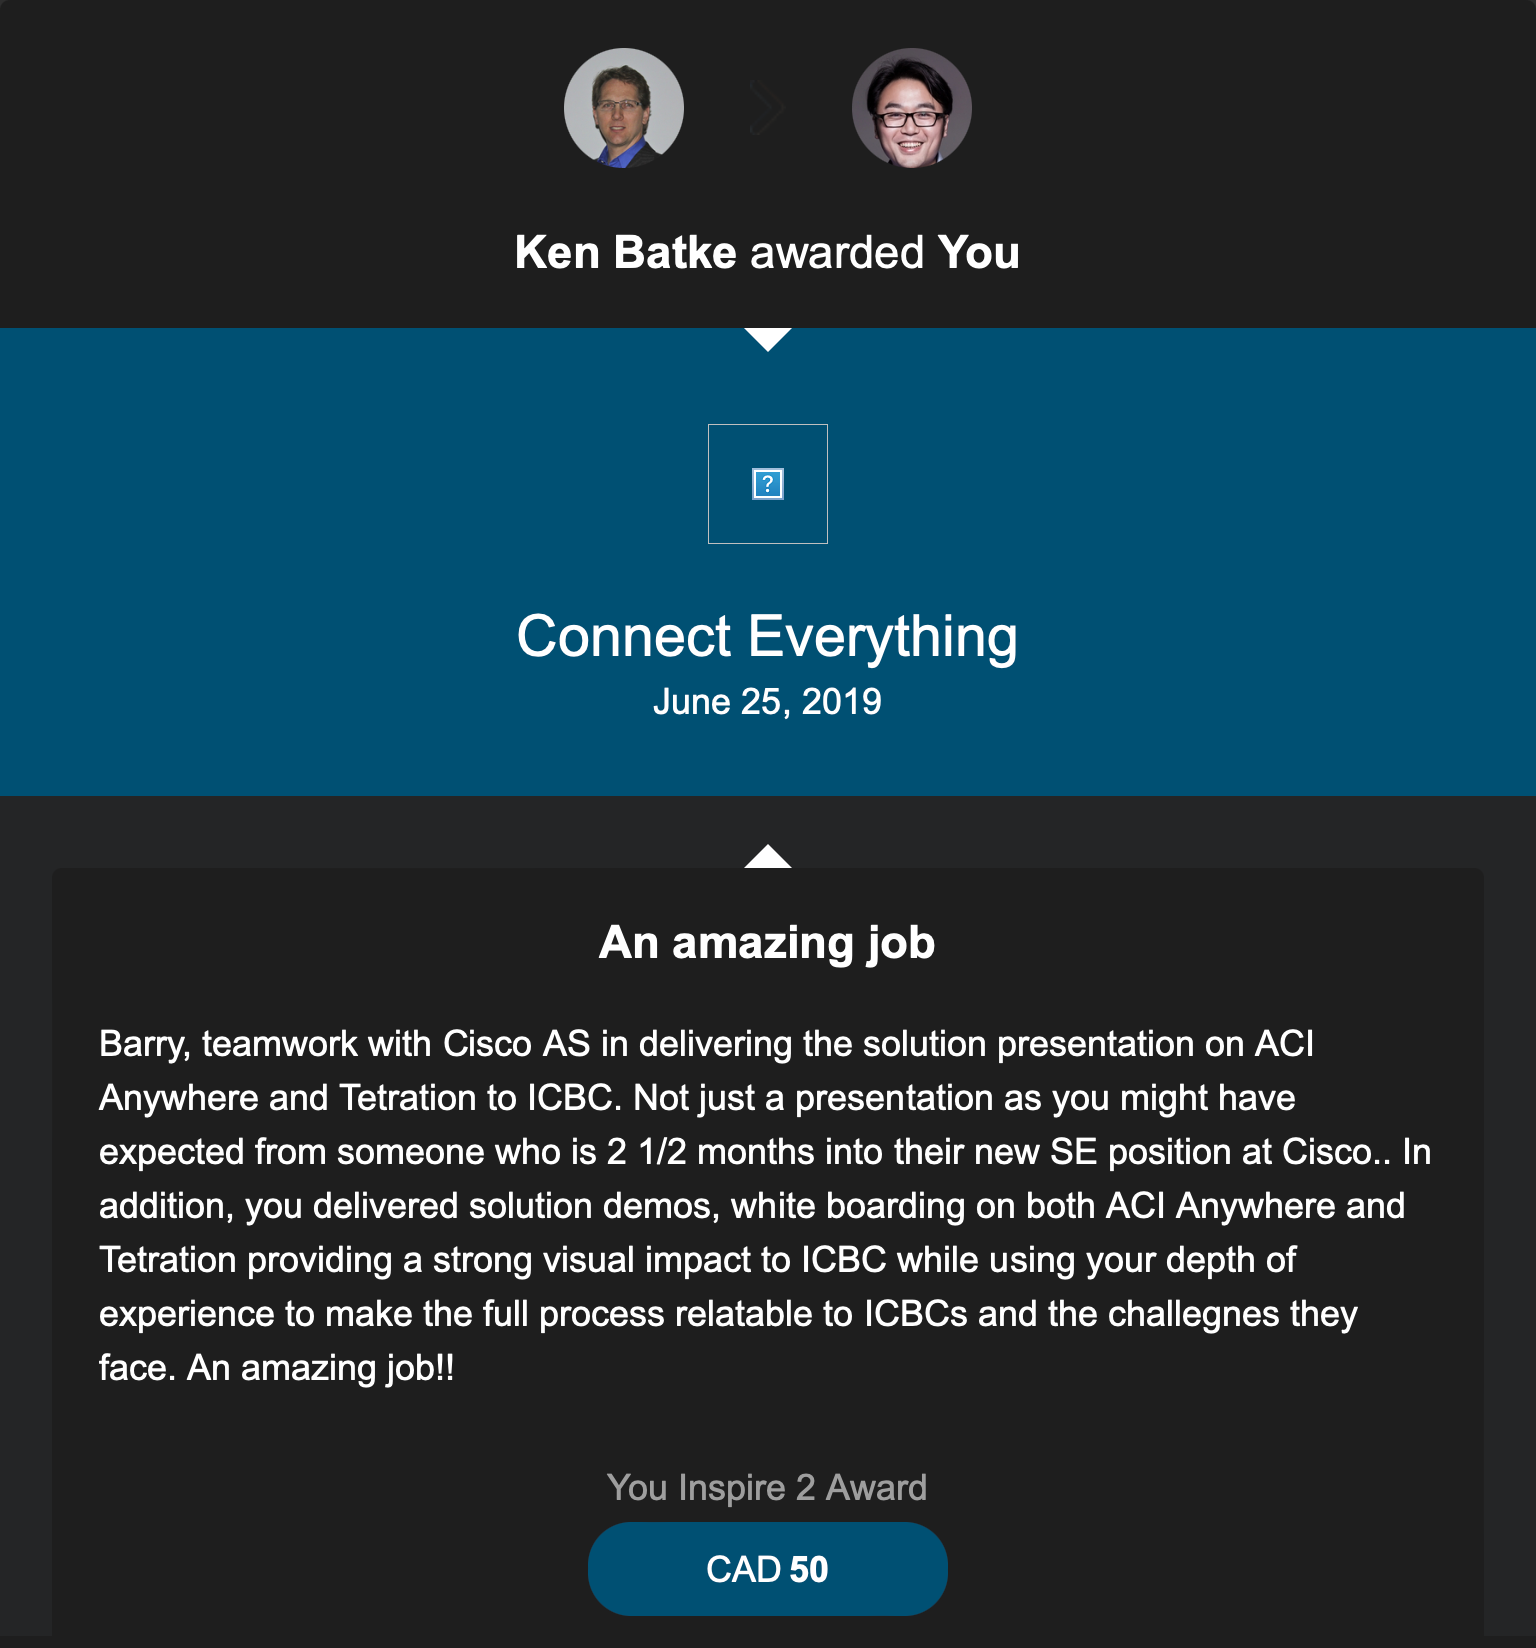Click the bold "You" in the header

978,252
